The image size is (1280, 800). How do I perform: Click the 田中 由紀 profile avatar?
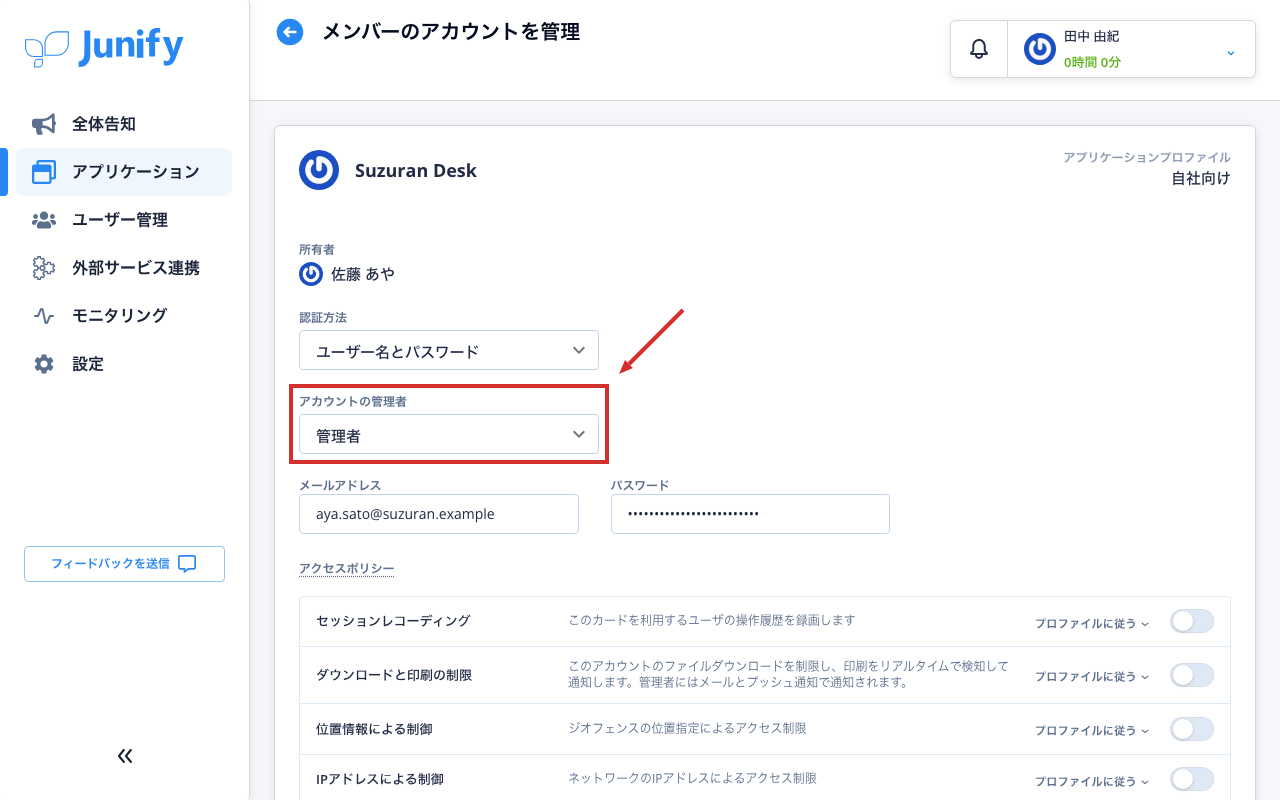click(x=1040, y=49)
